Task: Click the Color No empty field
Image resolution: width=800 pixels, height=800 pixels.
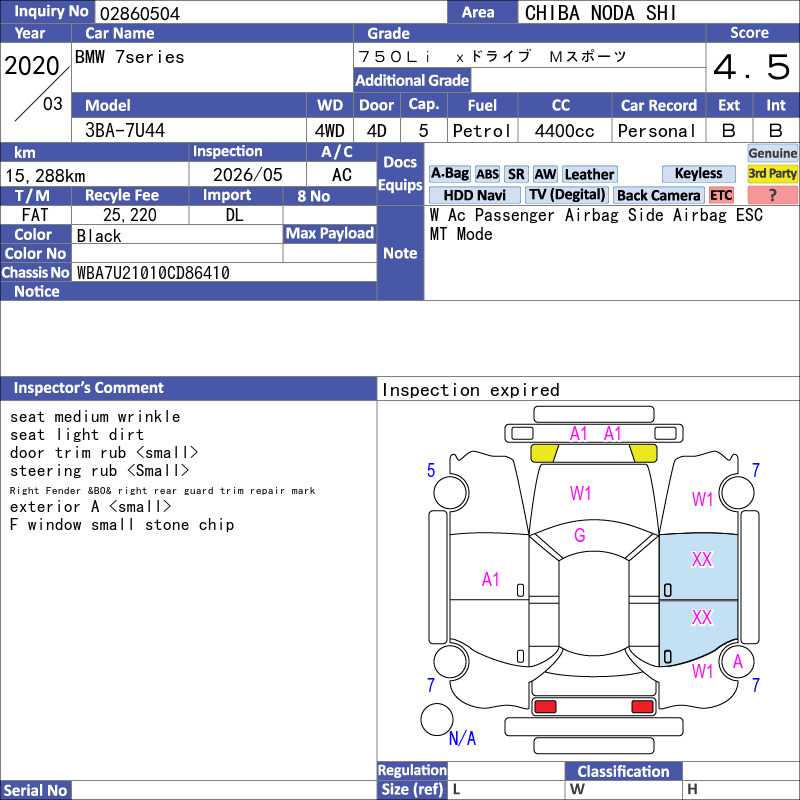Action: [x=177, y=253]
